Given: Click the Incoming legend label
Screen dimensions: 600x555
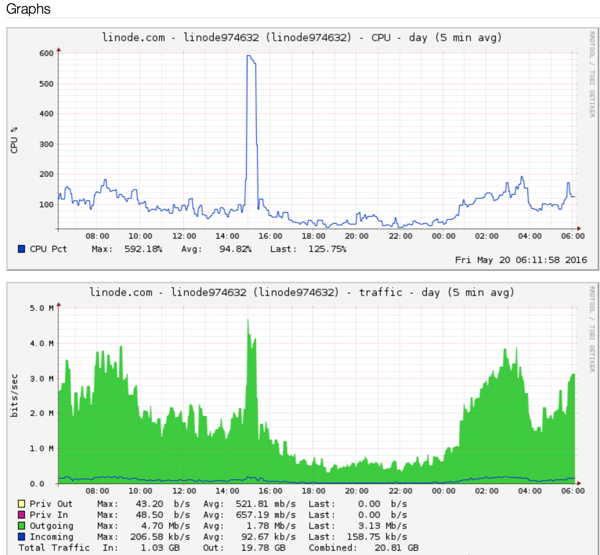Looking at the screenshot, I should click(51, 537).
